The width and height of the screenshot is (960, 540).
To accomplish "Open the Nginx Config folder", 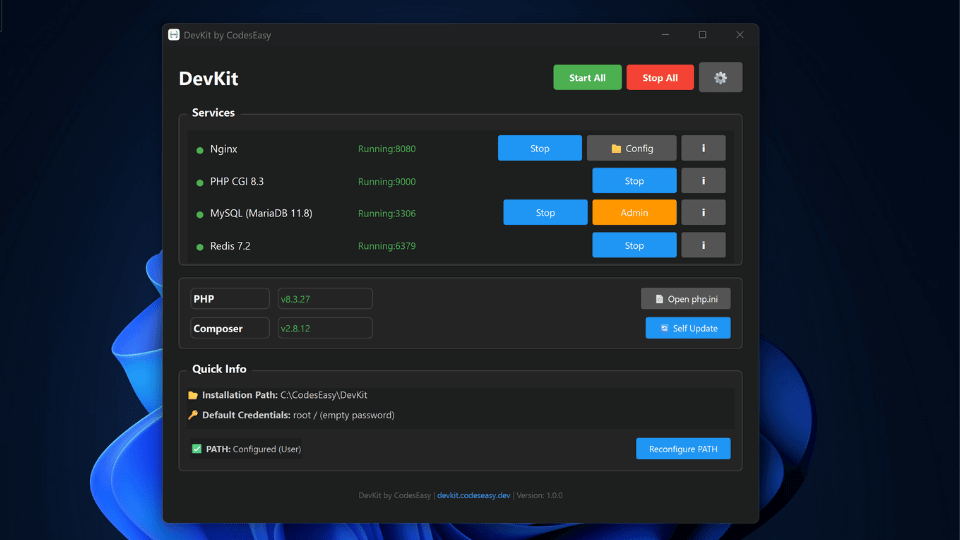I will point(631,148).
